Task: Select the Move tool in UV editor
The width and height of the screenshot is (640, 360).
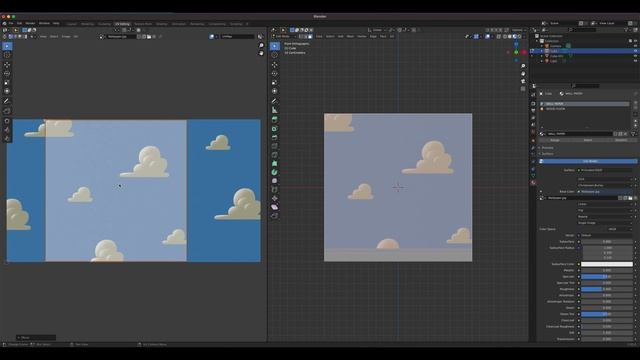Action: [7, 65]
